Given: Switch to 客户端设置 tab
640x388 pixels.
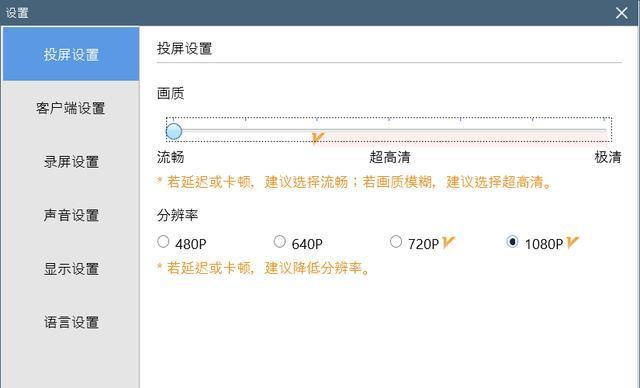Looking at the screenshot, I should (x=71, y=108).
